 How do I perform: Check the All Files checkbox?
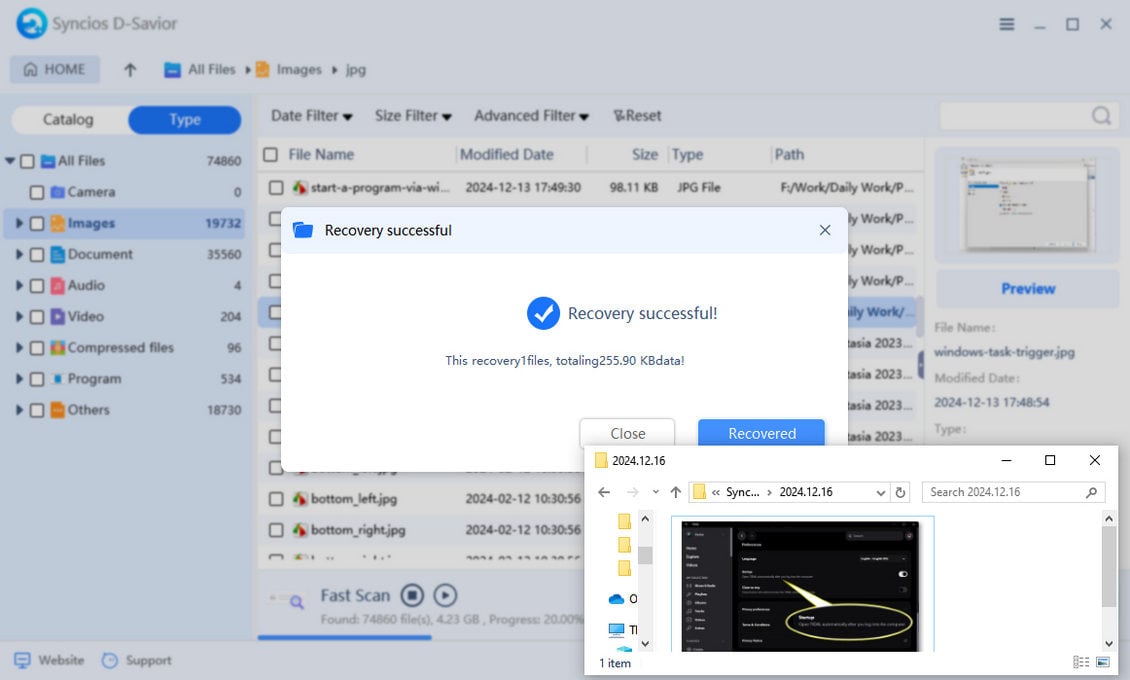click(27, 161)
